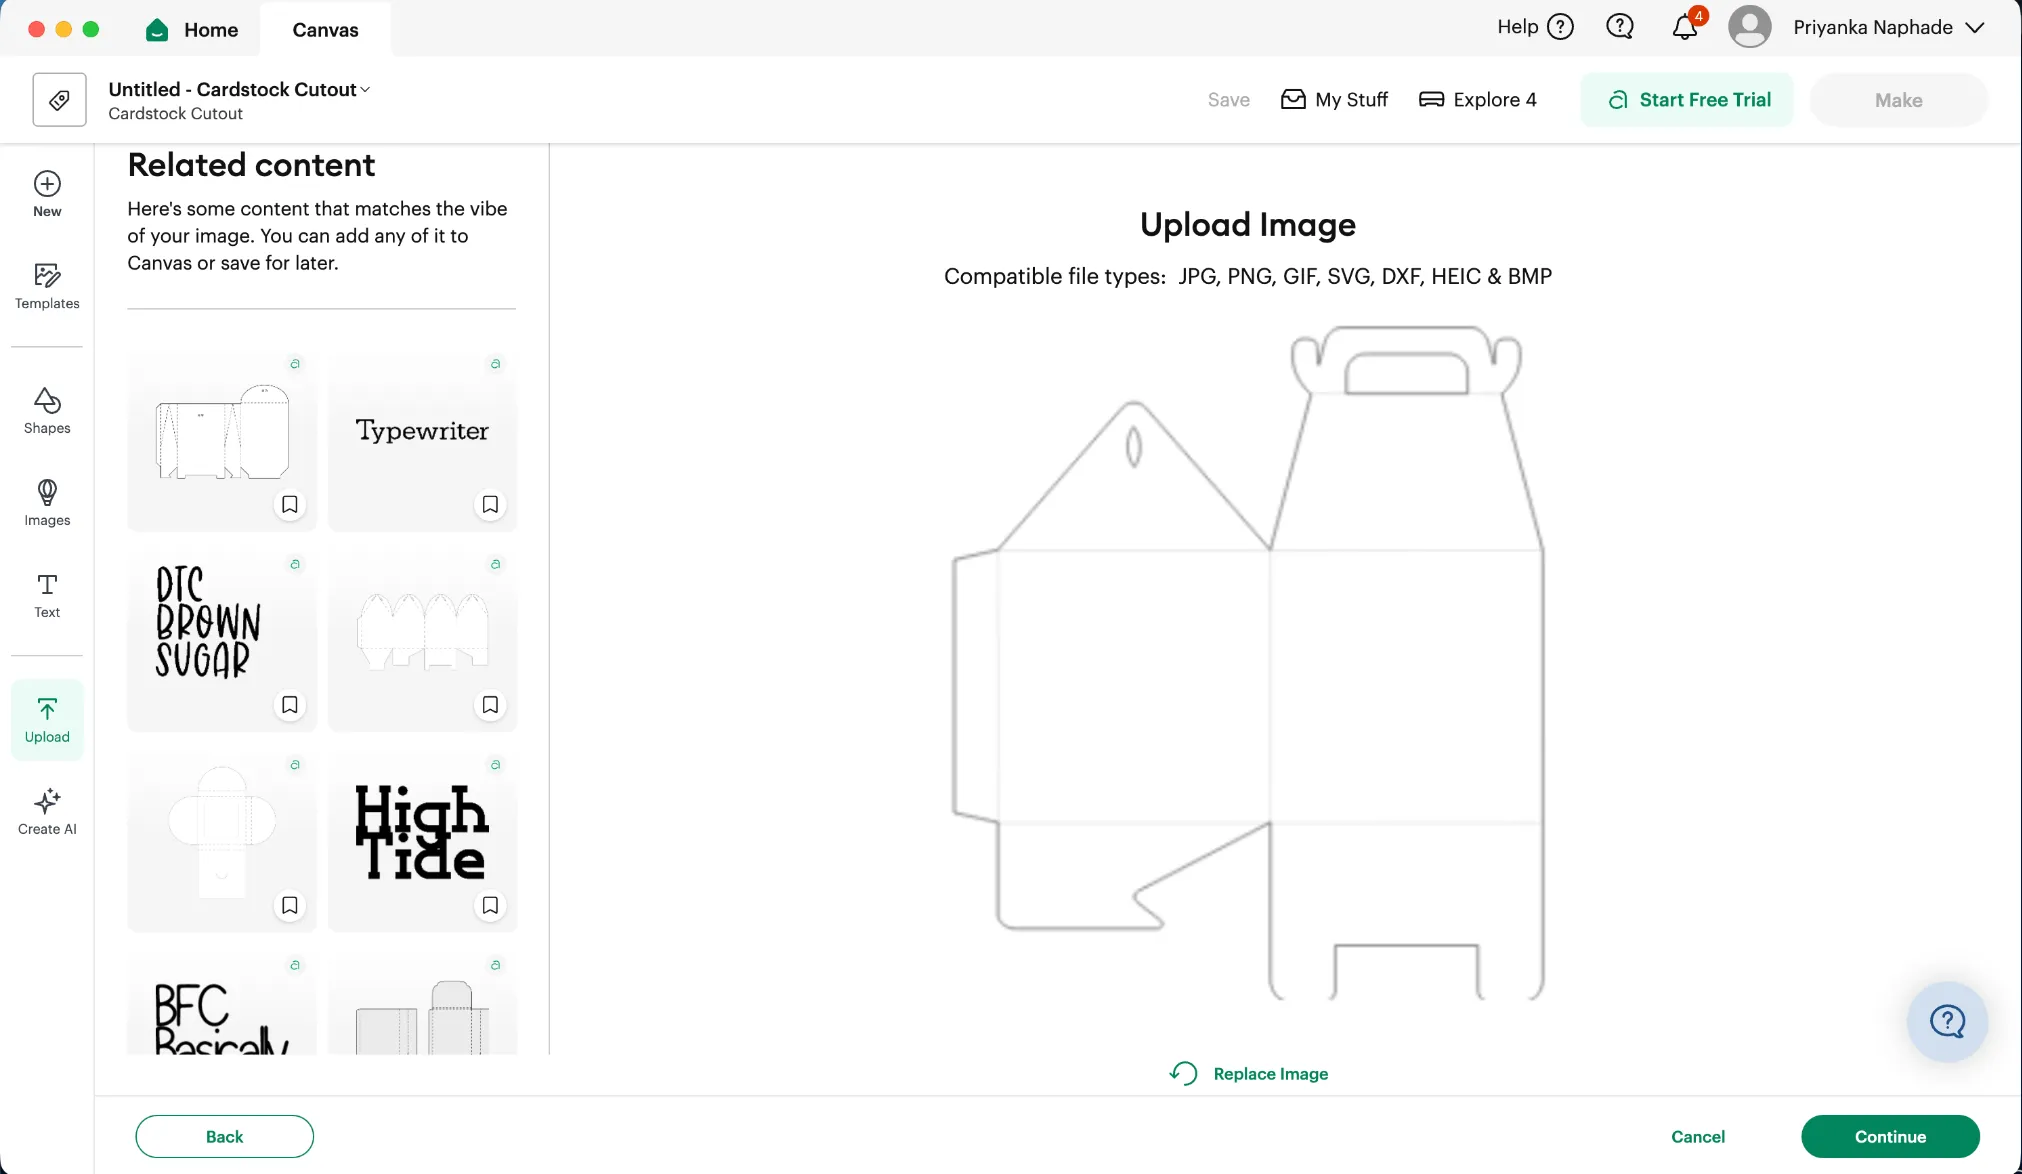Click the Explore 4 machine icon
This screenshot has width=2022, height=1174.
[x=1431, y=99]
